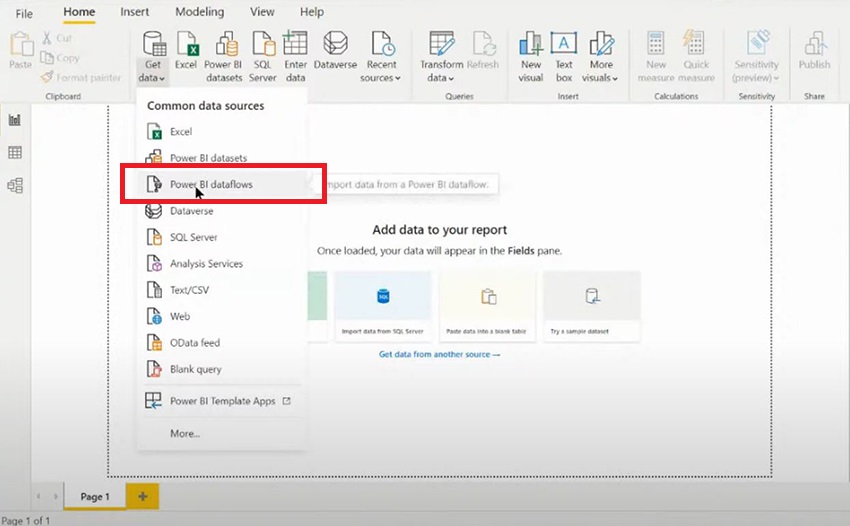The image size is (850, 526).
Task: Insert a New visual
Action: click(x=531, y=57)
